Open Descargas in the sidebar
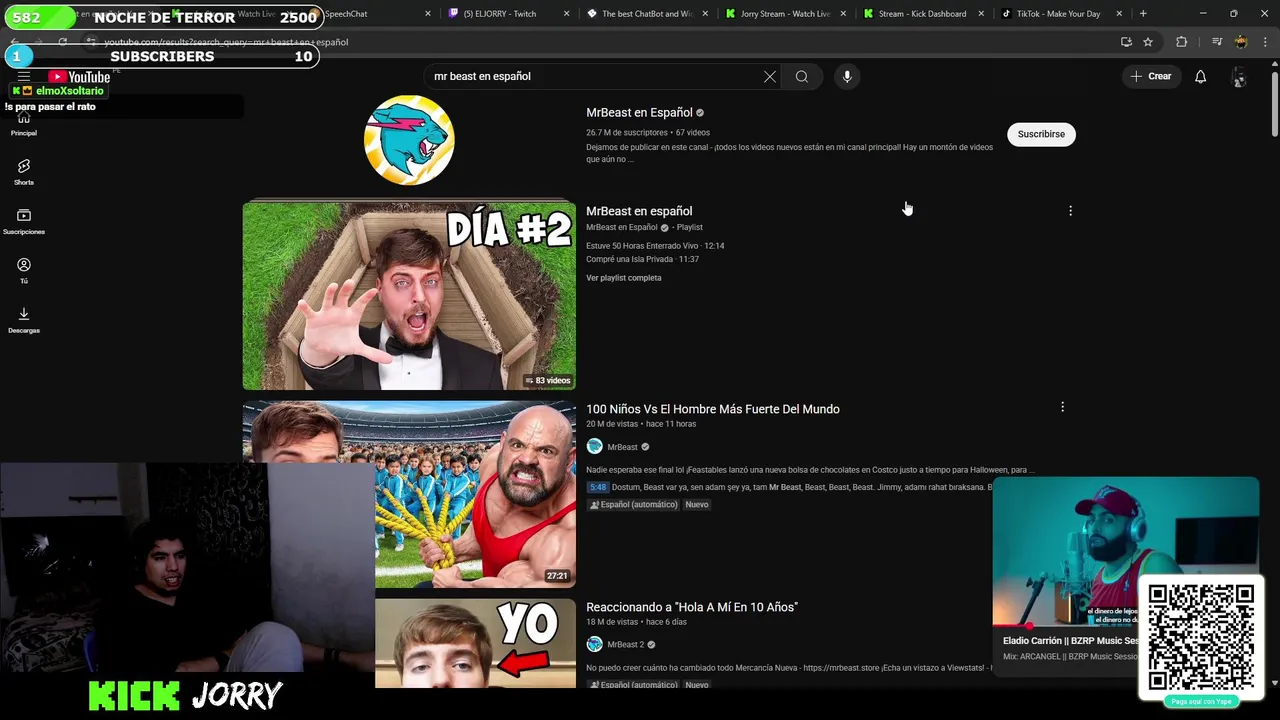 24,320
